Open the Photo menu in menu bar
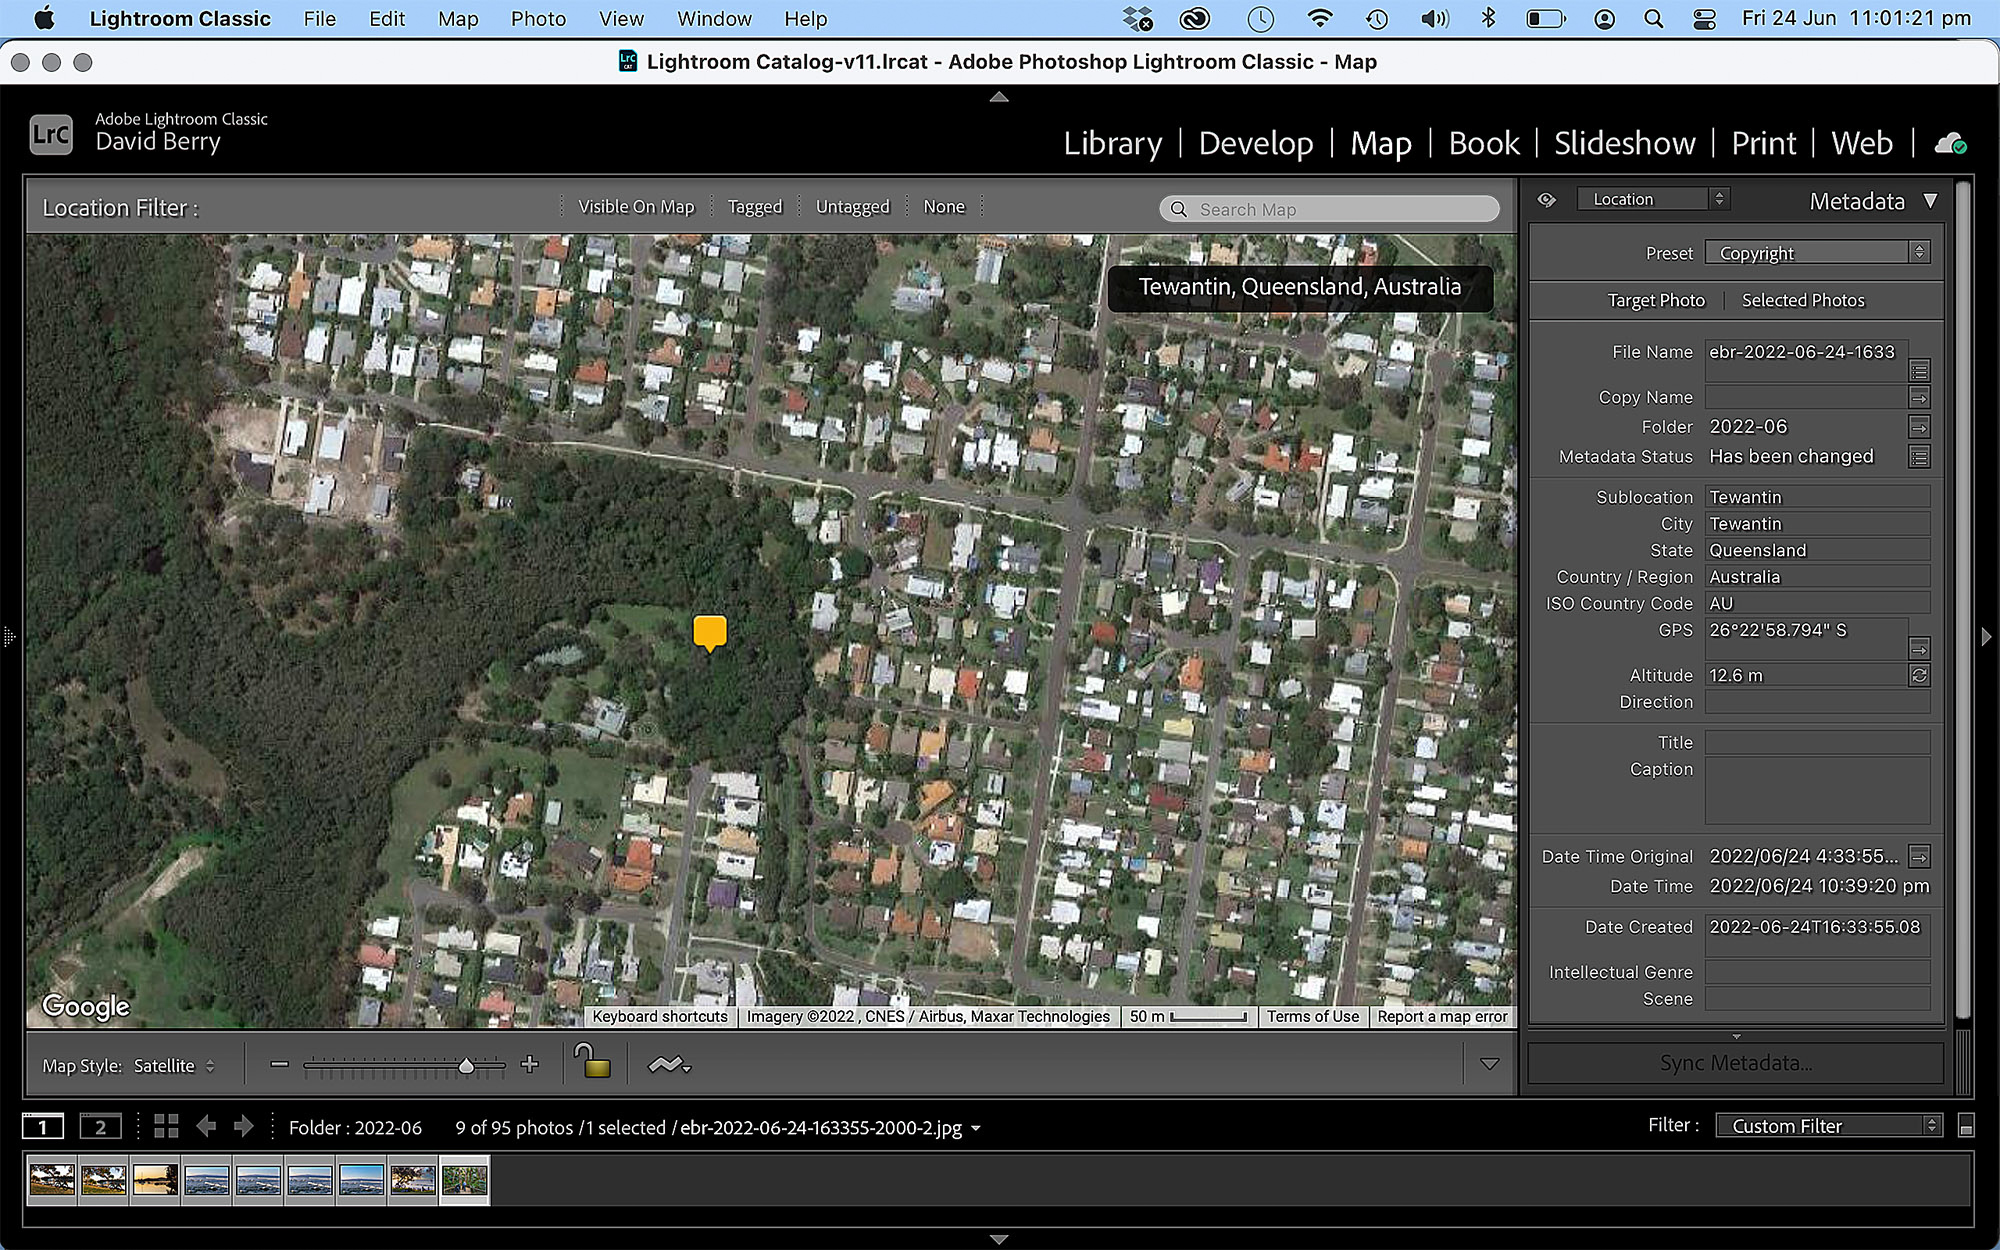 pyautogui.click(x=538, y=19)
